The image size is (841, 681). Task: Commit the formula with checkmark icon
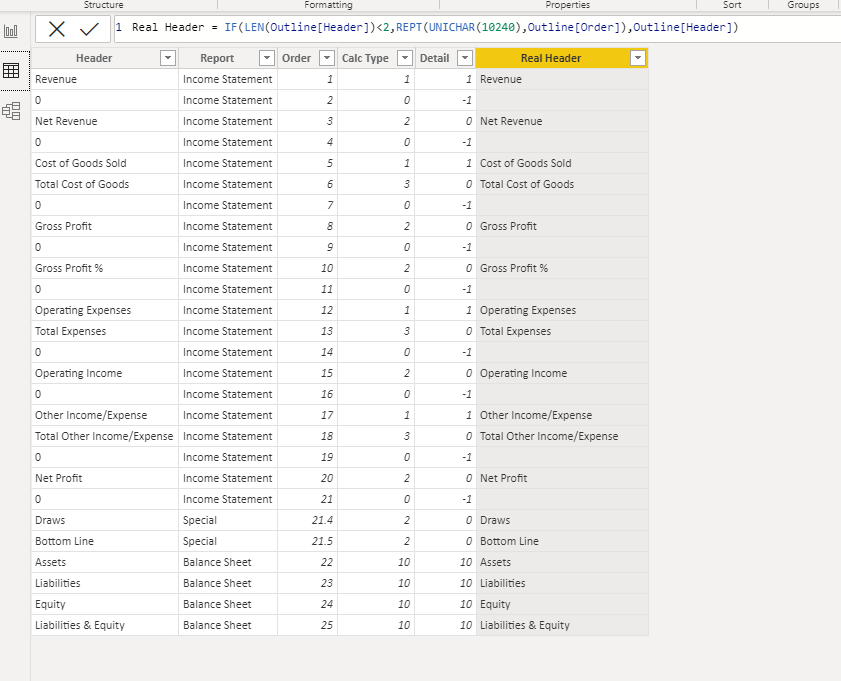[x=89, y=29]
